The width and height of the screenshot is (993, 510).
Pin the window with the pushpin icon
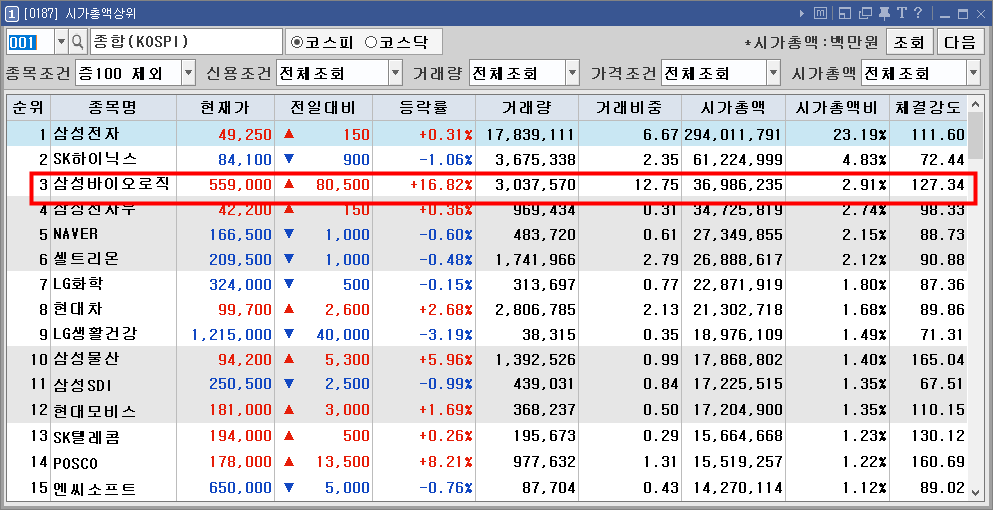[x=884, y=13]
